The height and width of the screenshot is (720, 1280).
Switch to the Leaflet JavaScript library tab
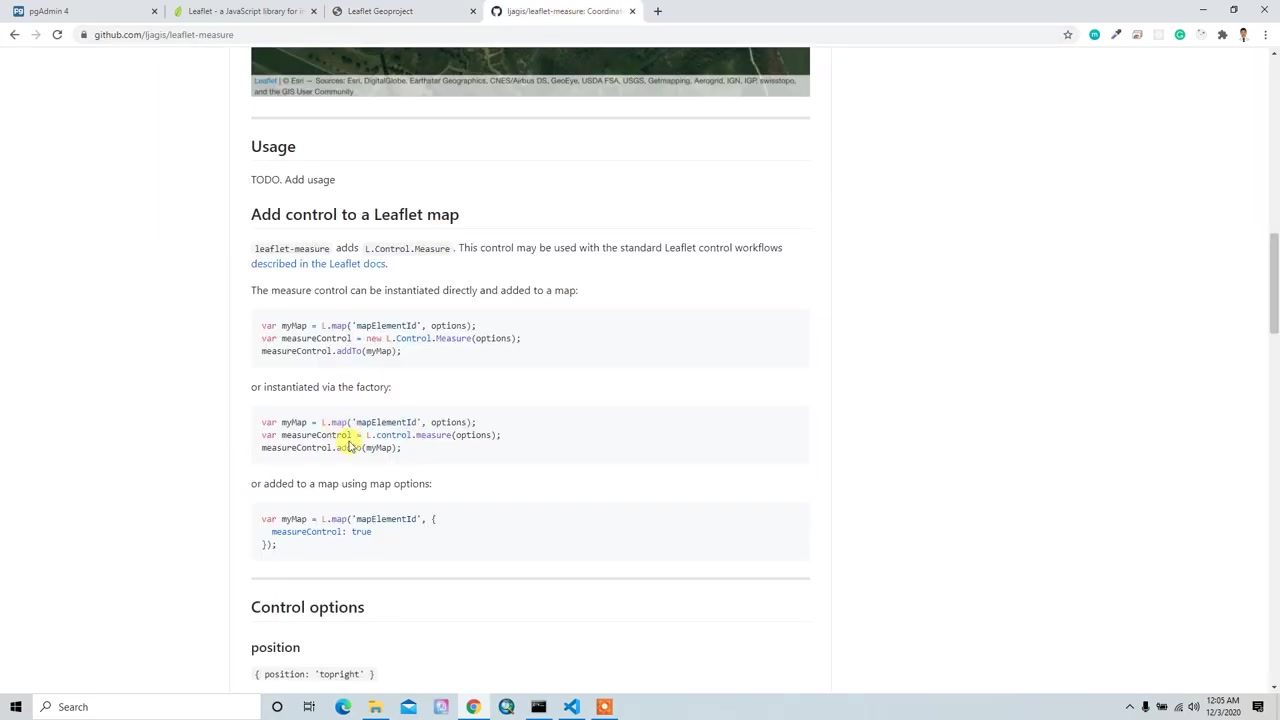pos(244,11)
